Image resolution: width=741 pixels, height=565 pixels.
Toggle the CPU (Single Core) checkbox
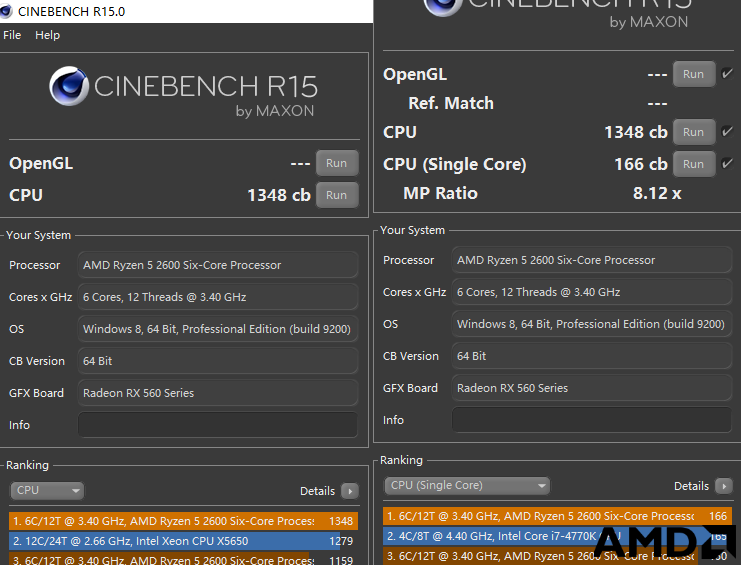pyautogui.click(x=727, y=163)
